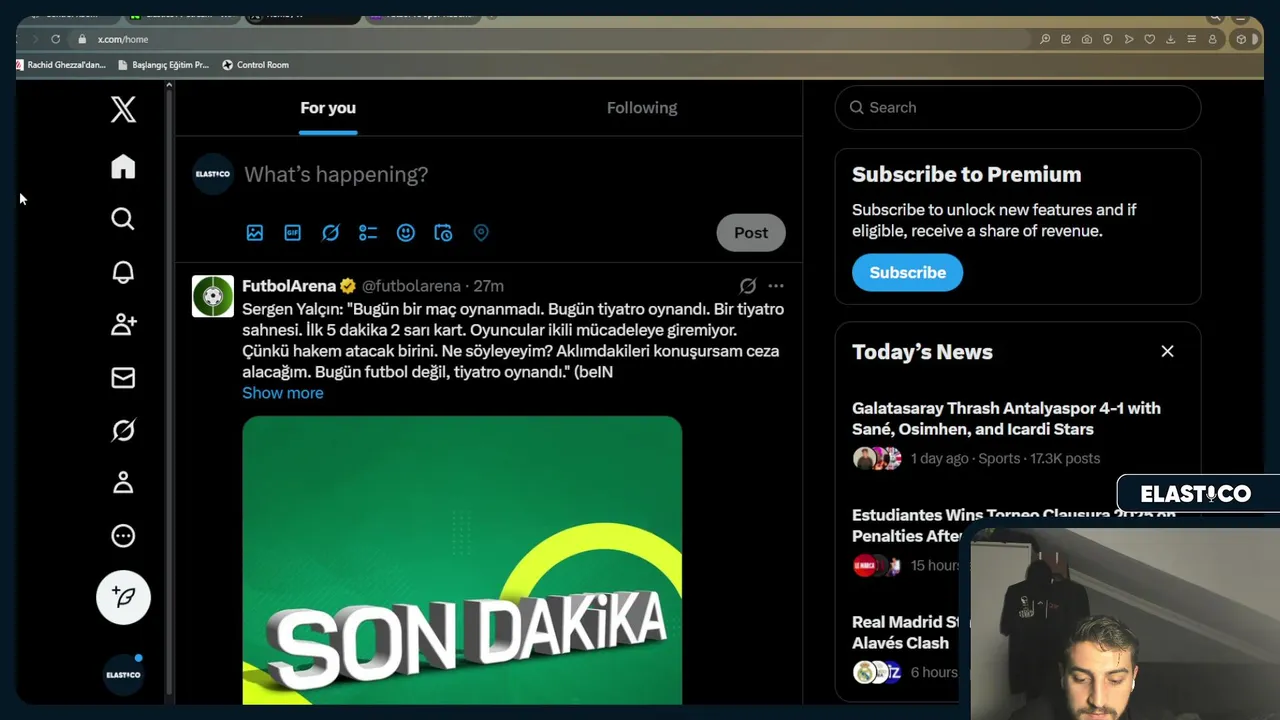Screen dimensions: 1280x720
Task: Close the Today's News panel
Action: (x=1167, y=351)
